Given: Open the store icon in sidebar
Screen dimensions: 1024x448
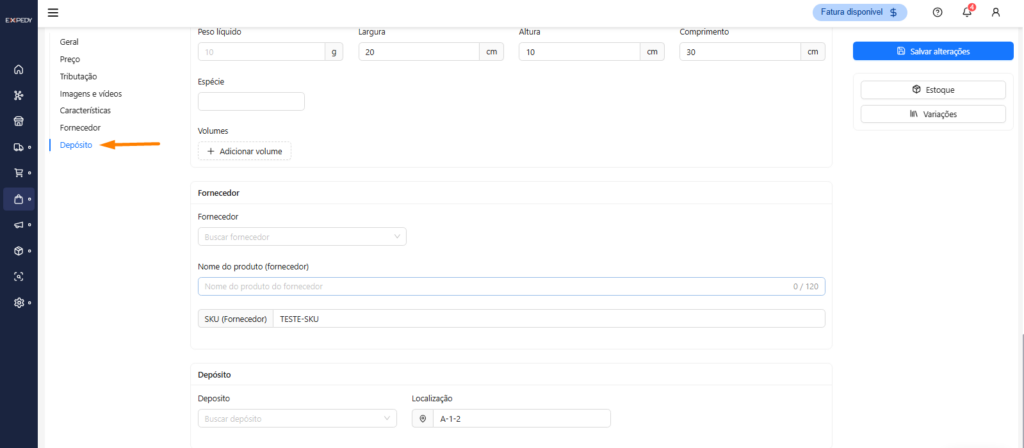Looking at the screenshot, I should 18,121.
